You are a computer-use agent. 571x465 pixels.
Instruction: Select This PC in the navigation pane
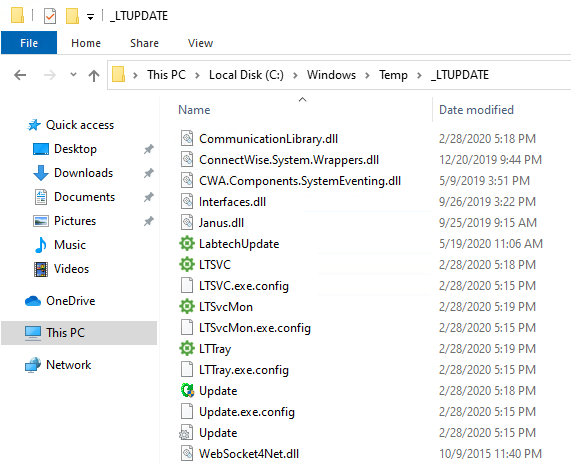[79, 333]
